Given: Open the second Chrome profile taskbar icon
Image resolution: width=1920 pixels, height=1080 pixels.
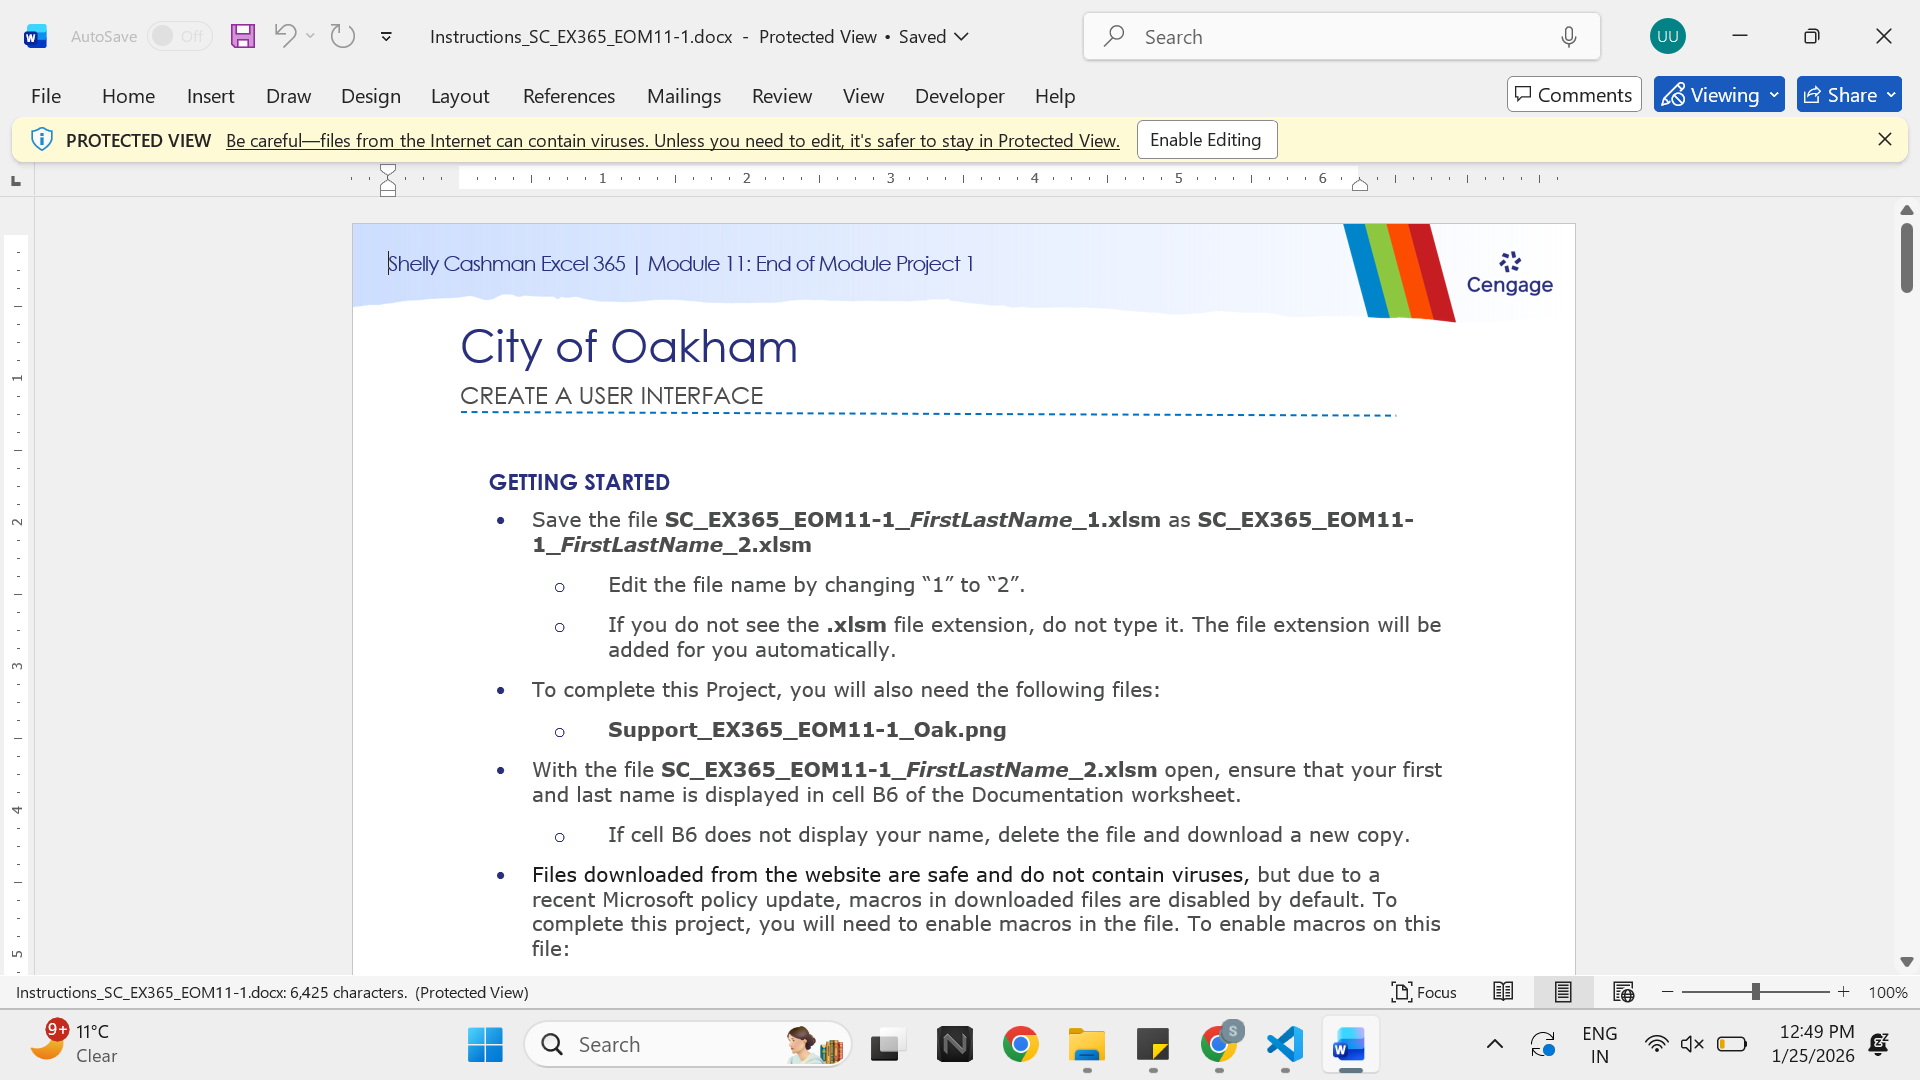Looking at the screenshot, I should coord(1220,1045).
